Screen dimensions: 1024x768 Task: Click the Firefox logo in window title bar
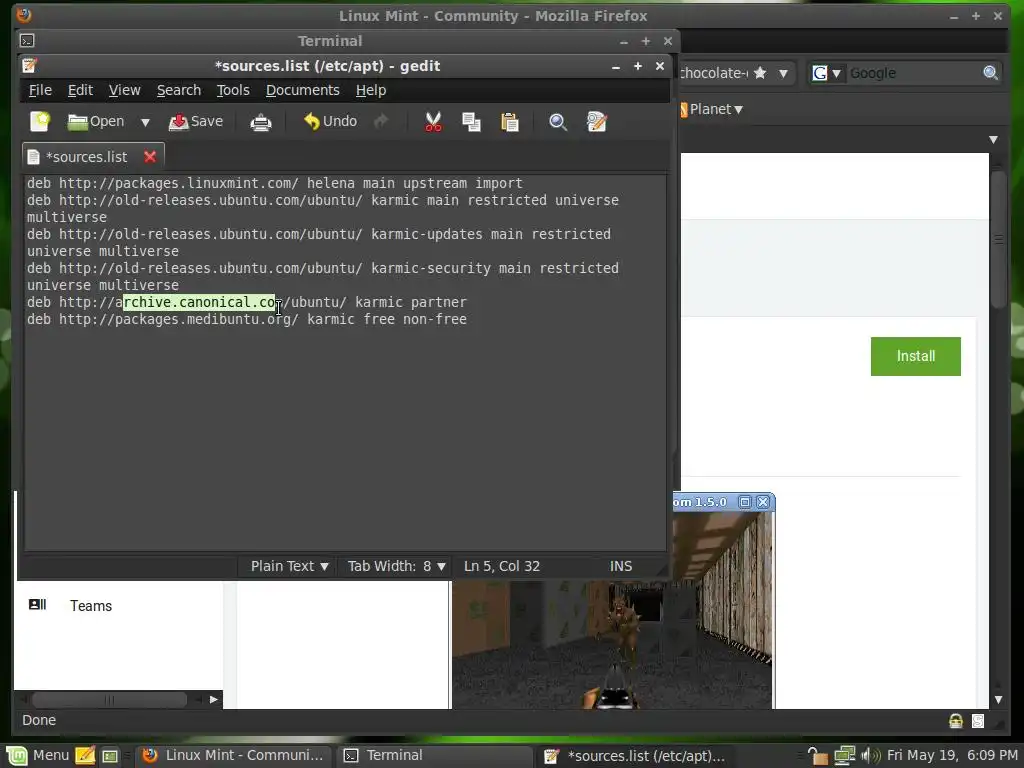(24, 15)
